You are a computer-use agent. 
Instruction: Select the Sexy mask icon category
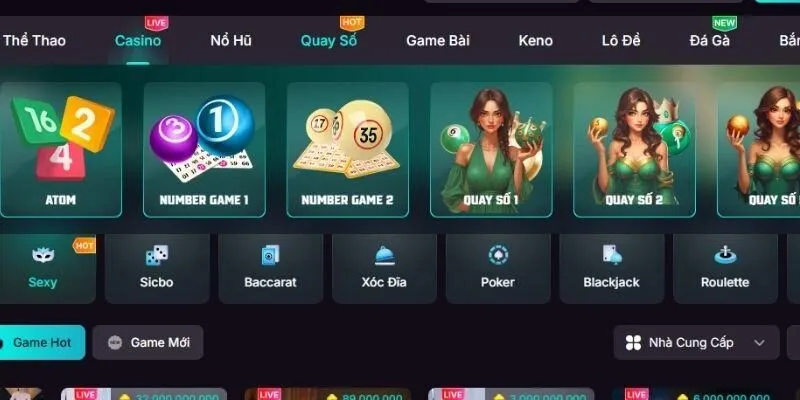(x=43, y=255)
